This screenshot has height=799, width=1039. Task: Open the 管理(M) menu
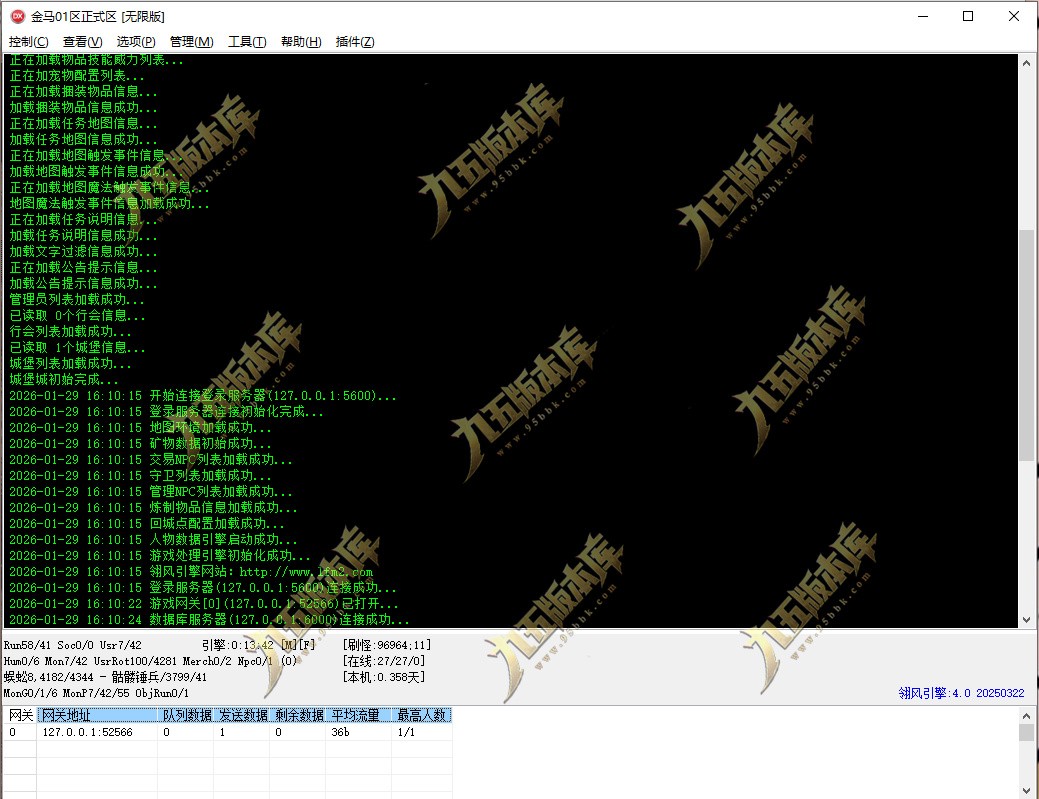[191, 42]
